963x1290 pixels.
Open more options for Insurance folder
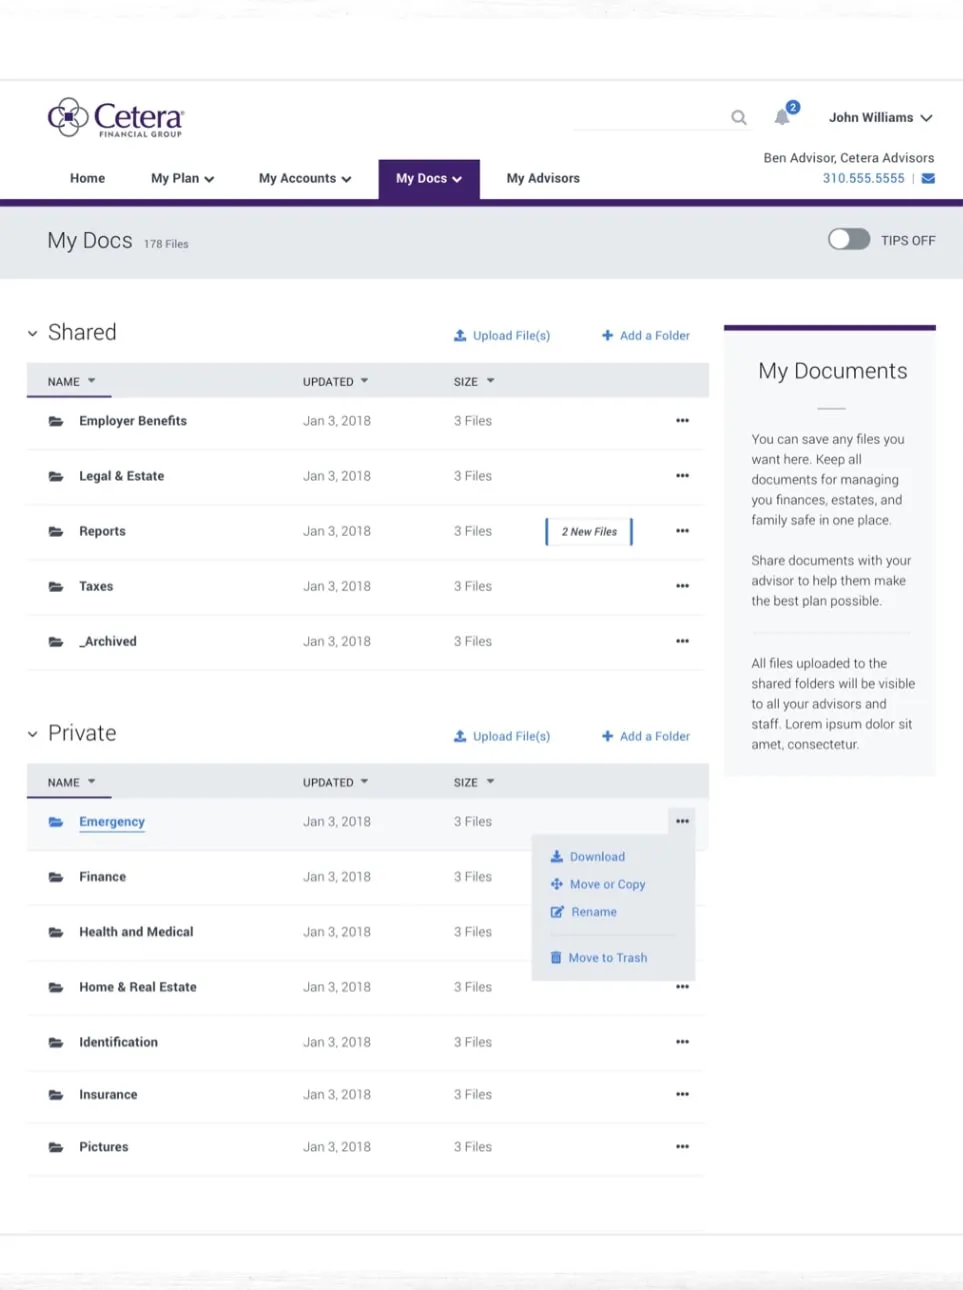click(682, 1094)
